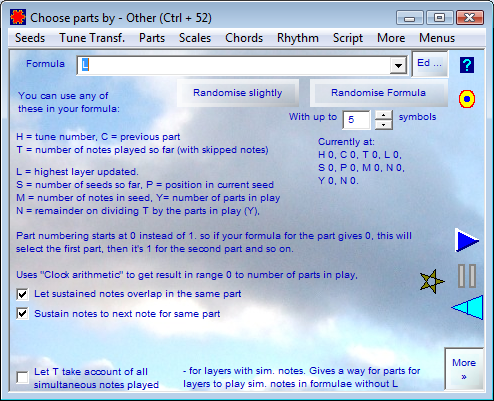Increase symbols count with up spinner arrow
This screenshot has height=401, width=494.
(x=384, y=115)
